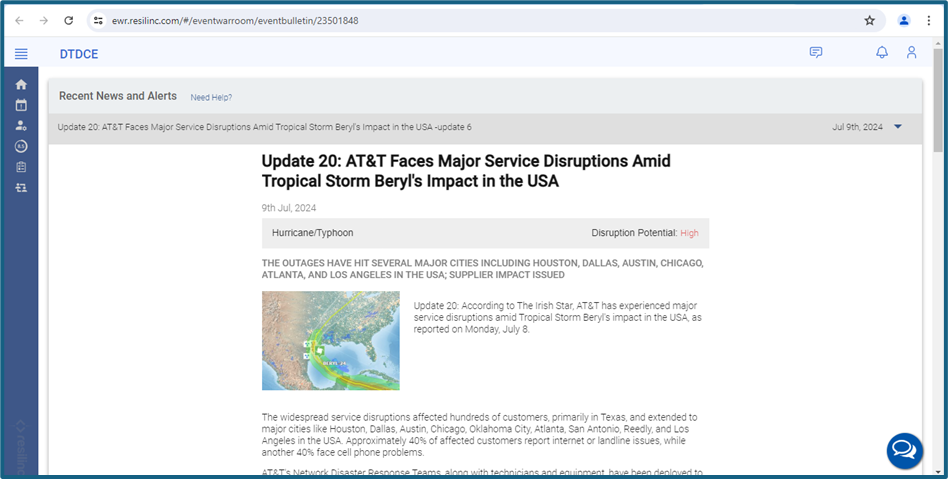Open the user settings sidebar icon
Viewport: 948px width, 479px height.
tap(21, 126)
